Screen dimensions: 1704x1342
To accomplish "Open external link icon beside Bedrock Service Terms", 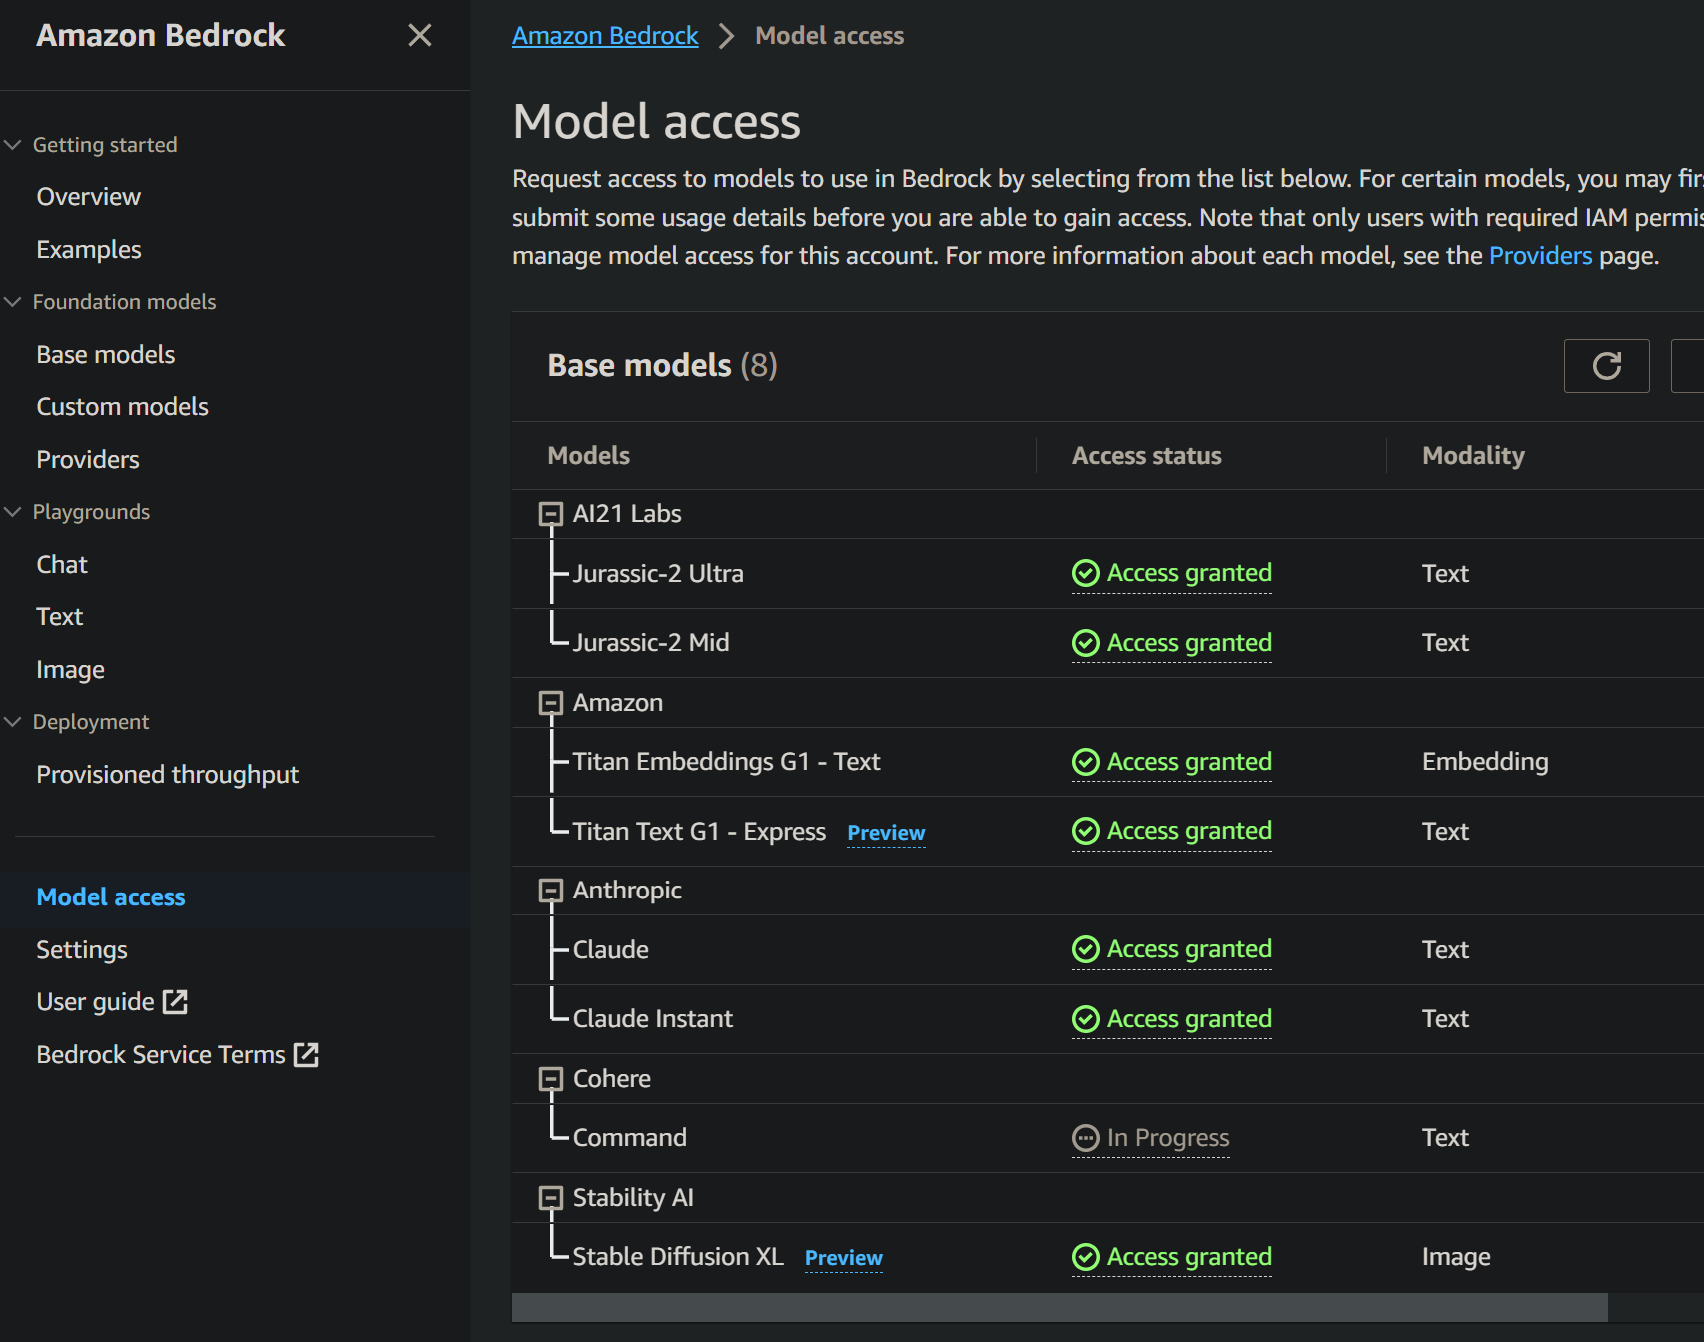I will click(x=306, y=1054).
